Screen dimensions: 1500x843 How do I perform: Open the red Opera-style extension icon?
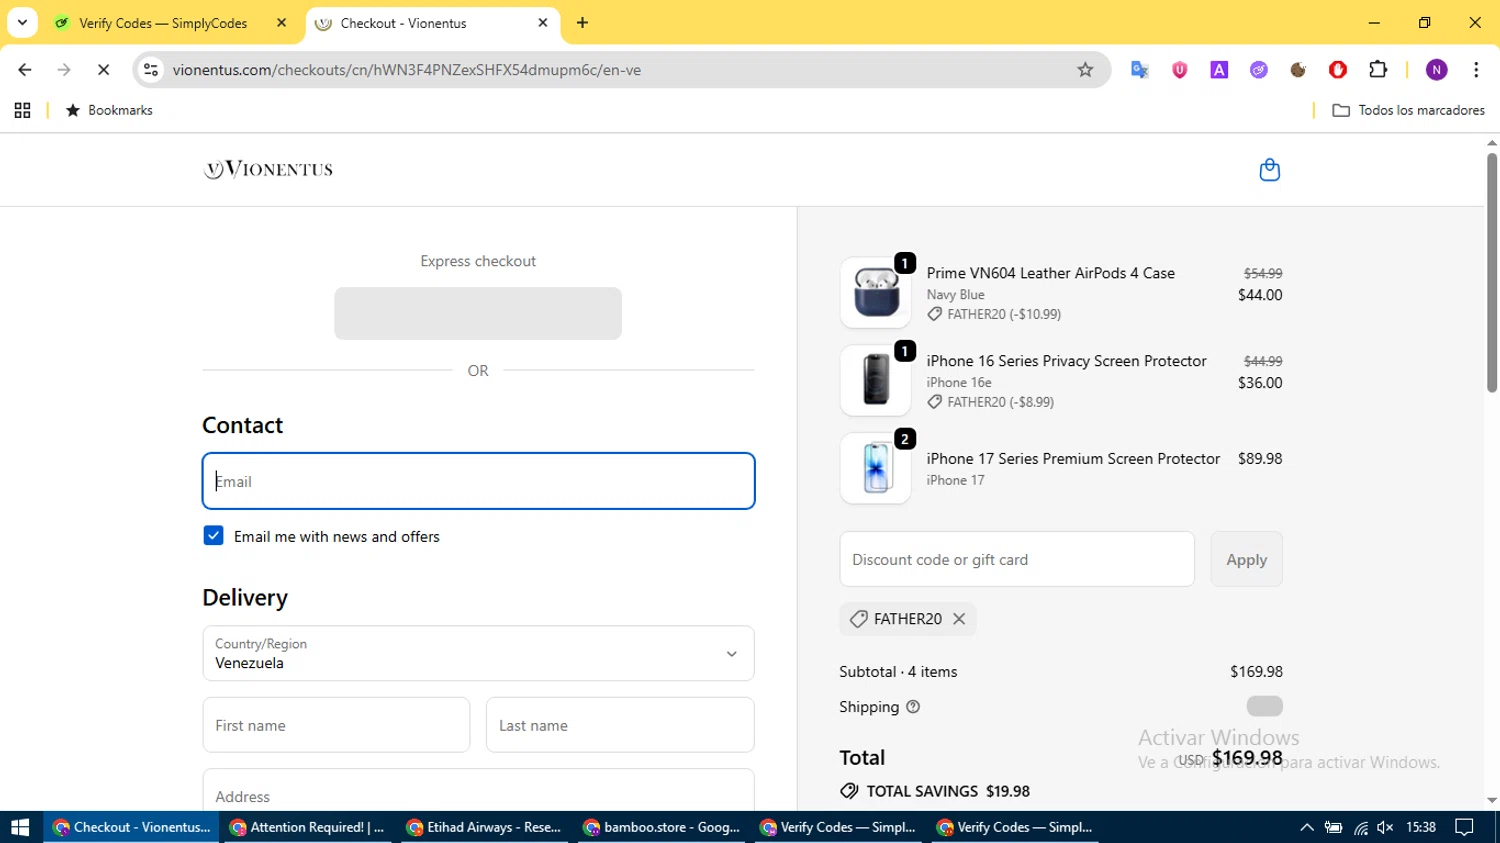coord(1338,70)
